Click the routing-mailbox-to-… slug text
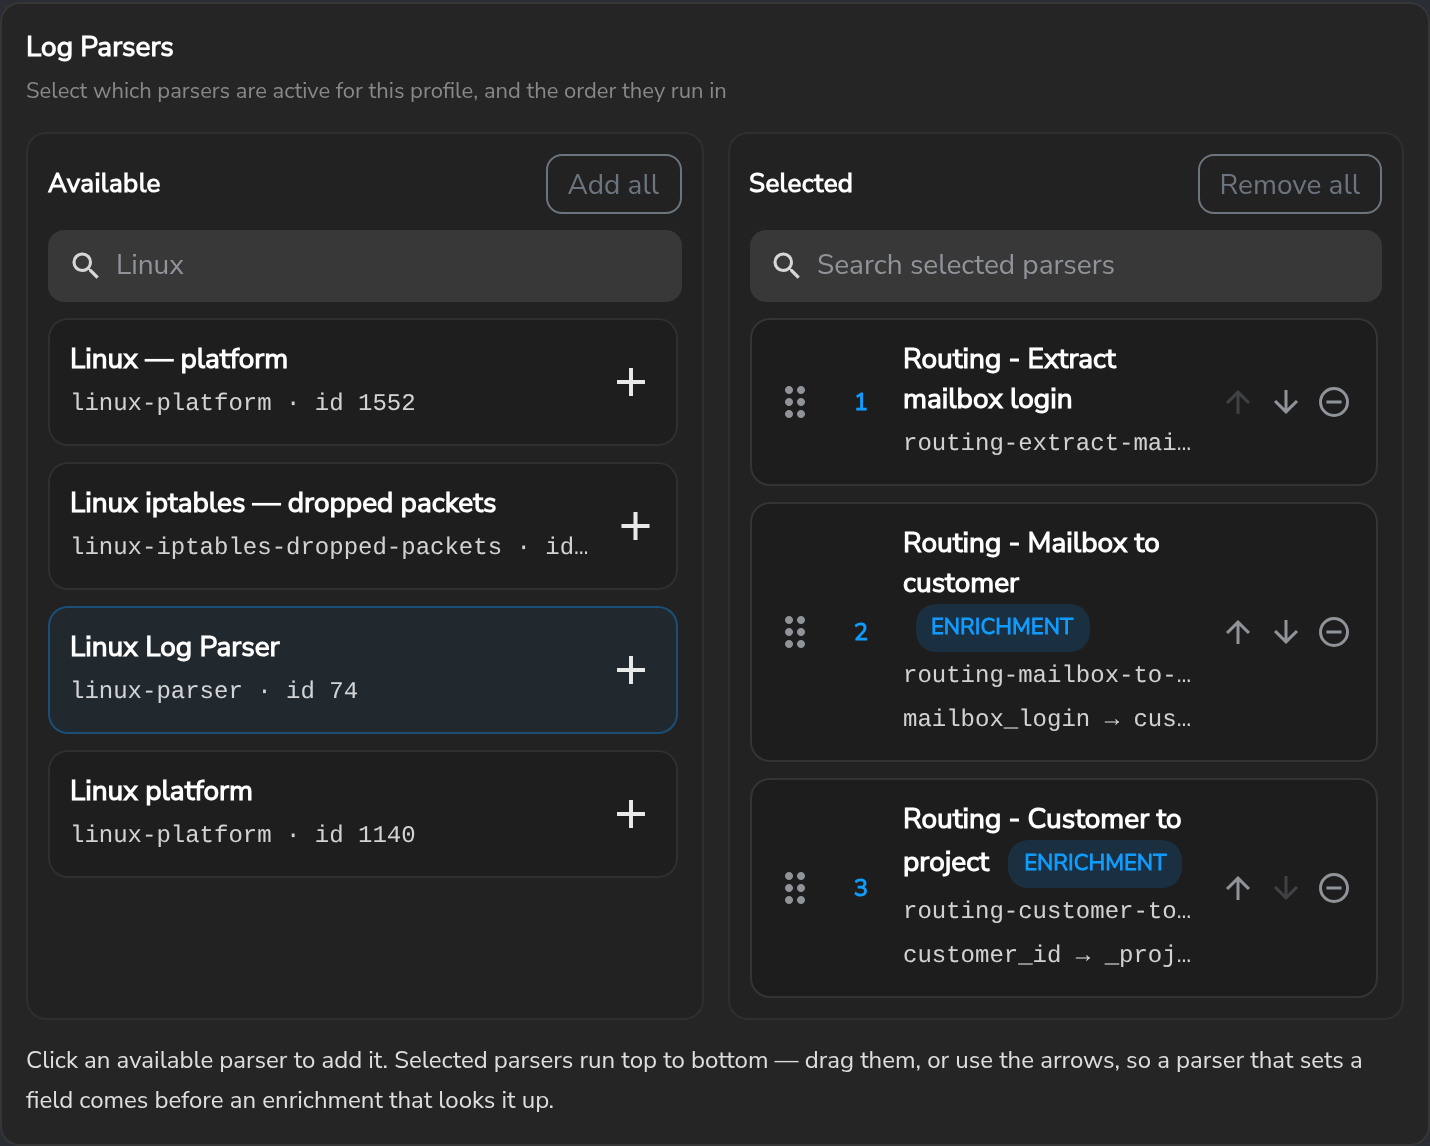This screenshot has height=1146, width=1430. [x=1047, y=675]
